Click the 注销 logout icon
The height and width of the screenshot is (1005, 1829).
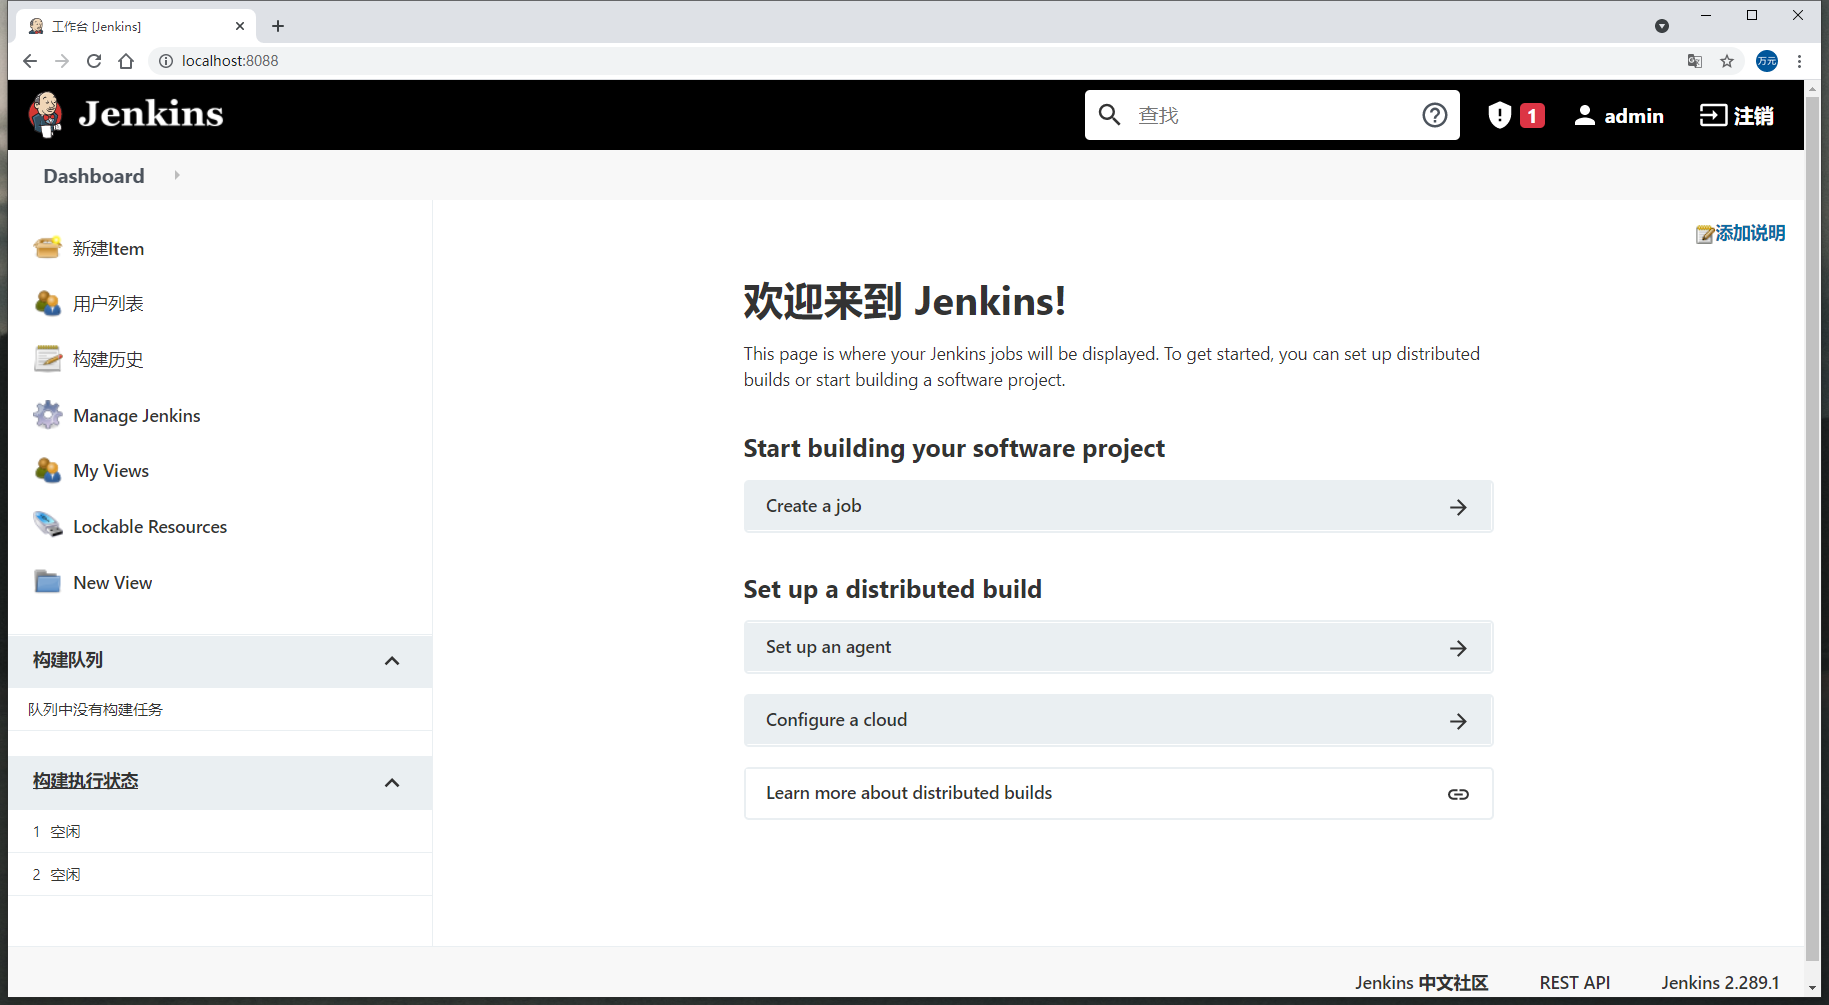[1714, 115]
